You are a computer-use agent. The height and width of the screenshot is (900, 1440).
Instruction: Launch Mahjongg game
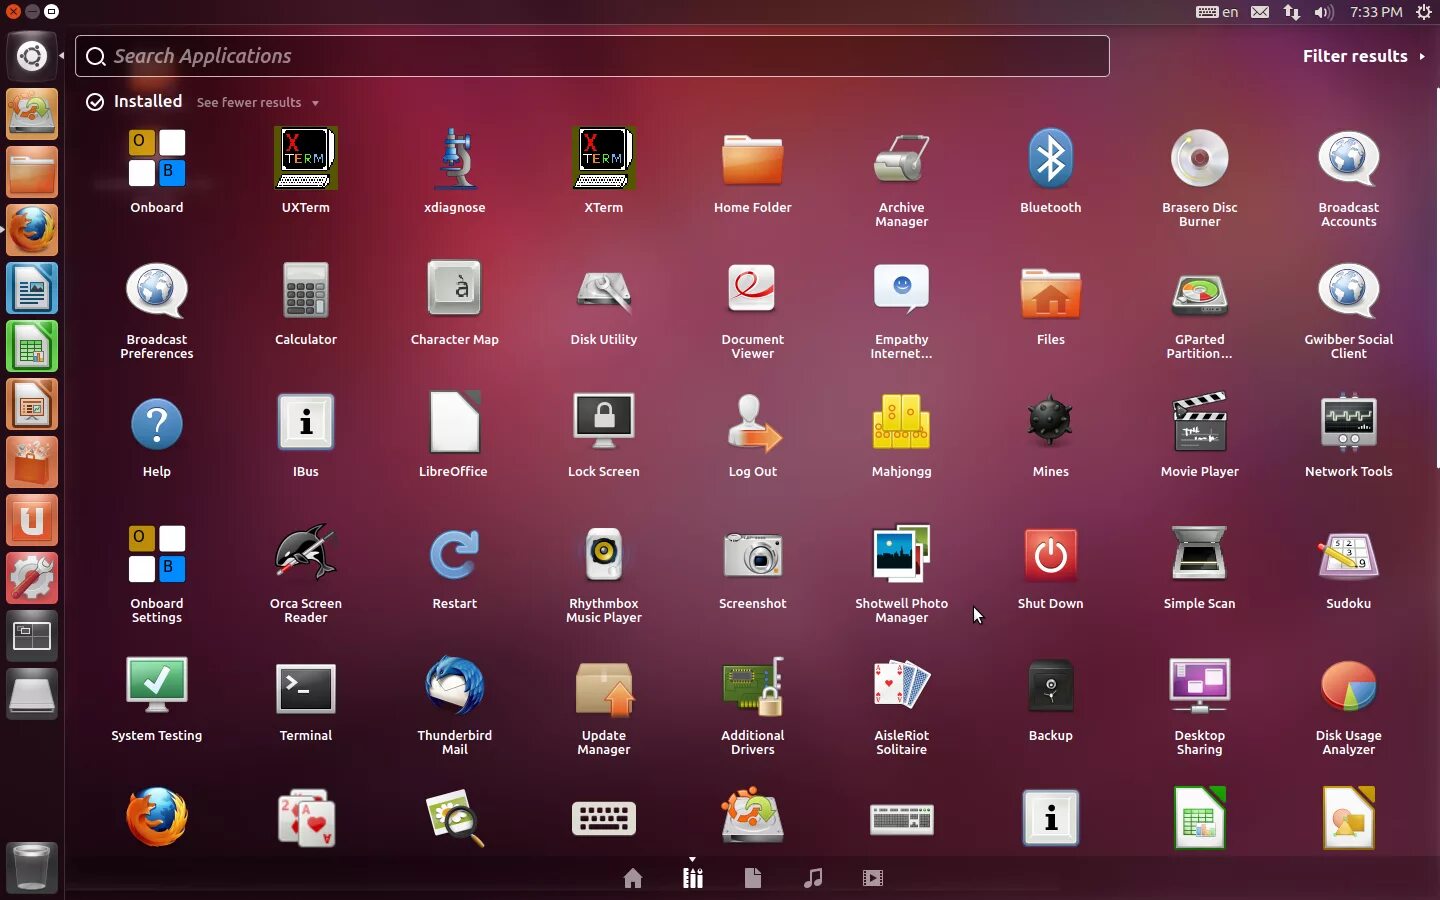(902, 424)
